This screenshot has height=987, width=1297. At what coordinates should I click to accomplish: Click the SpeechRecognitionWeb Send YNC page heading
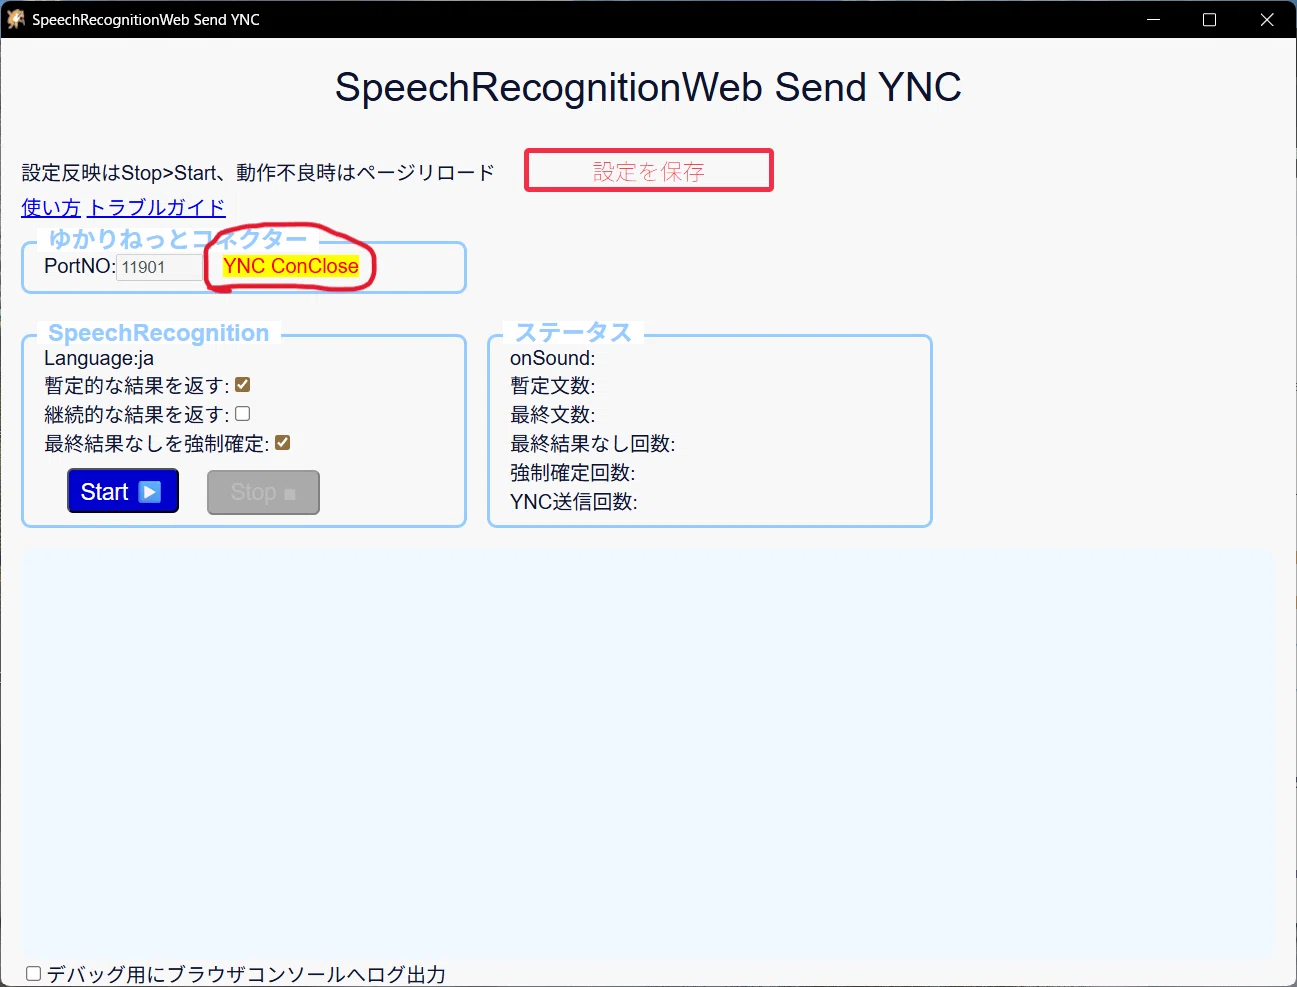[x=648, y=88]
